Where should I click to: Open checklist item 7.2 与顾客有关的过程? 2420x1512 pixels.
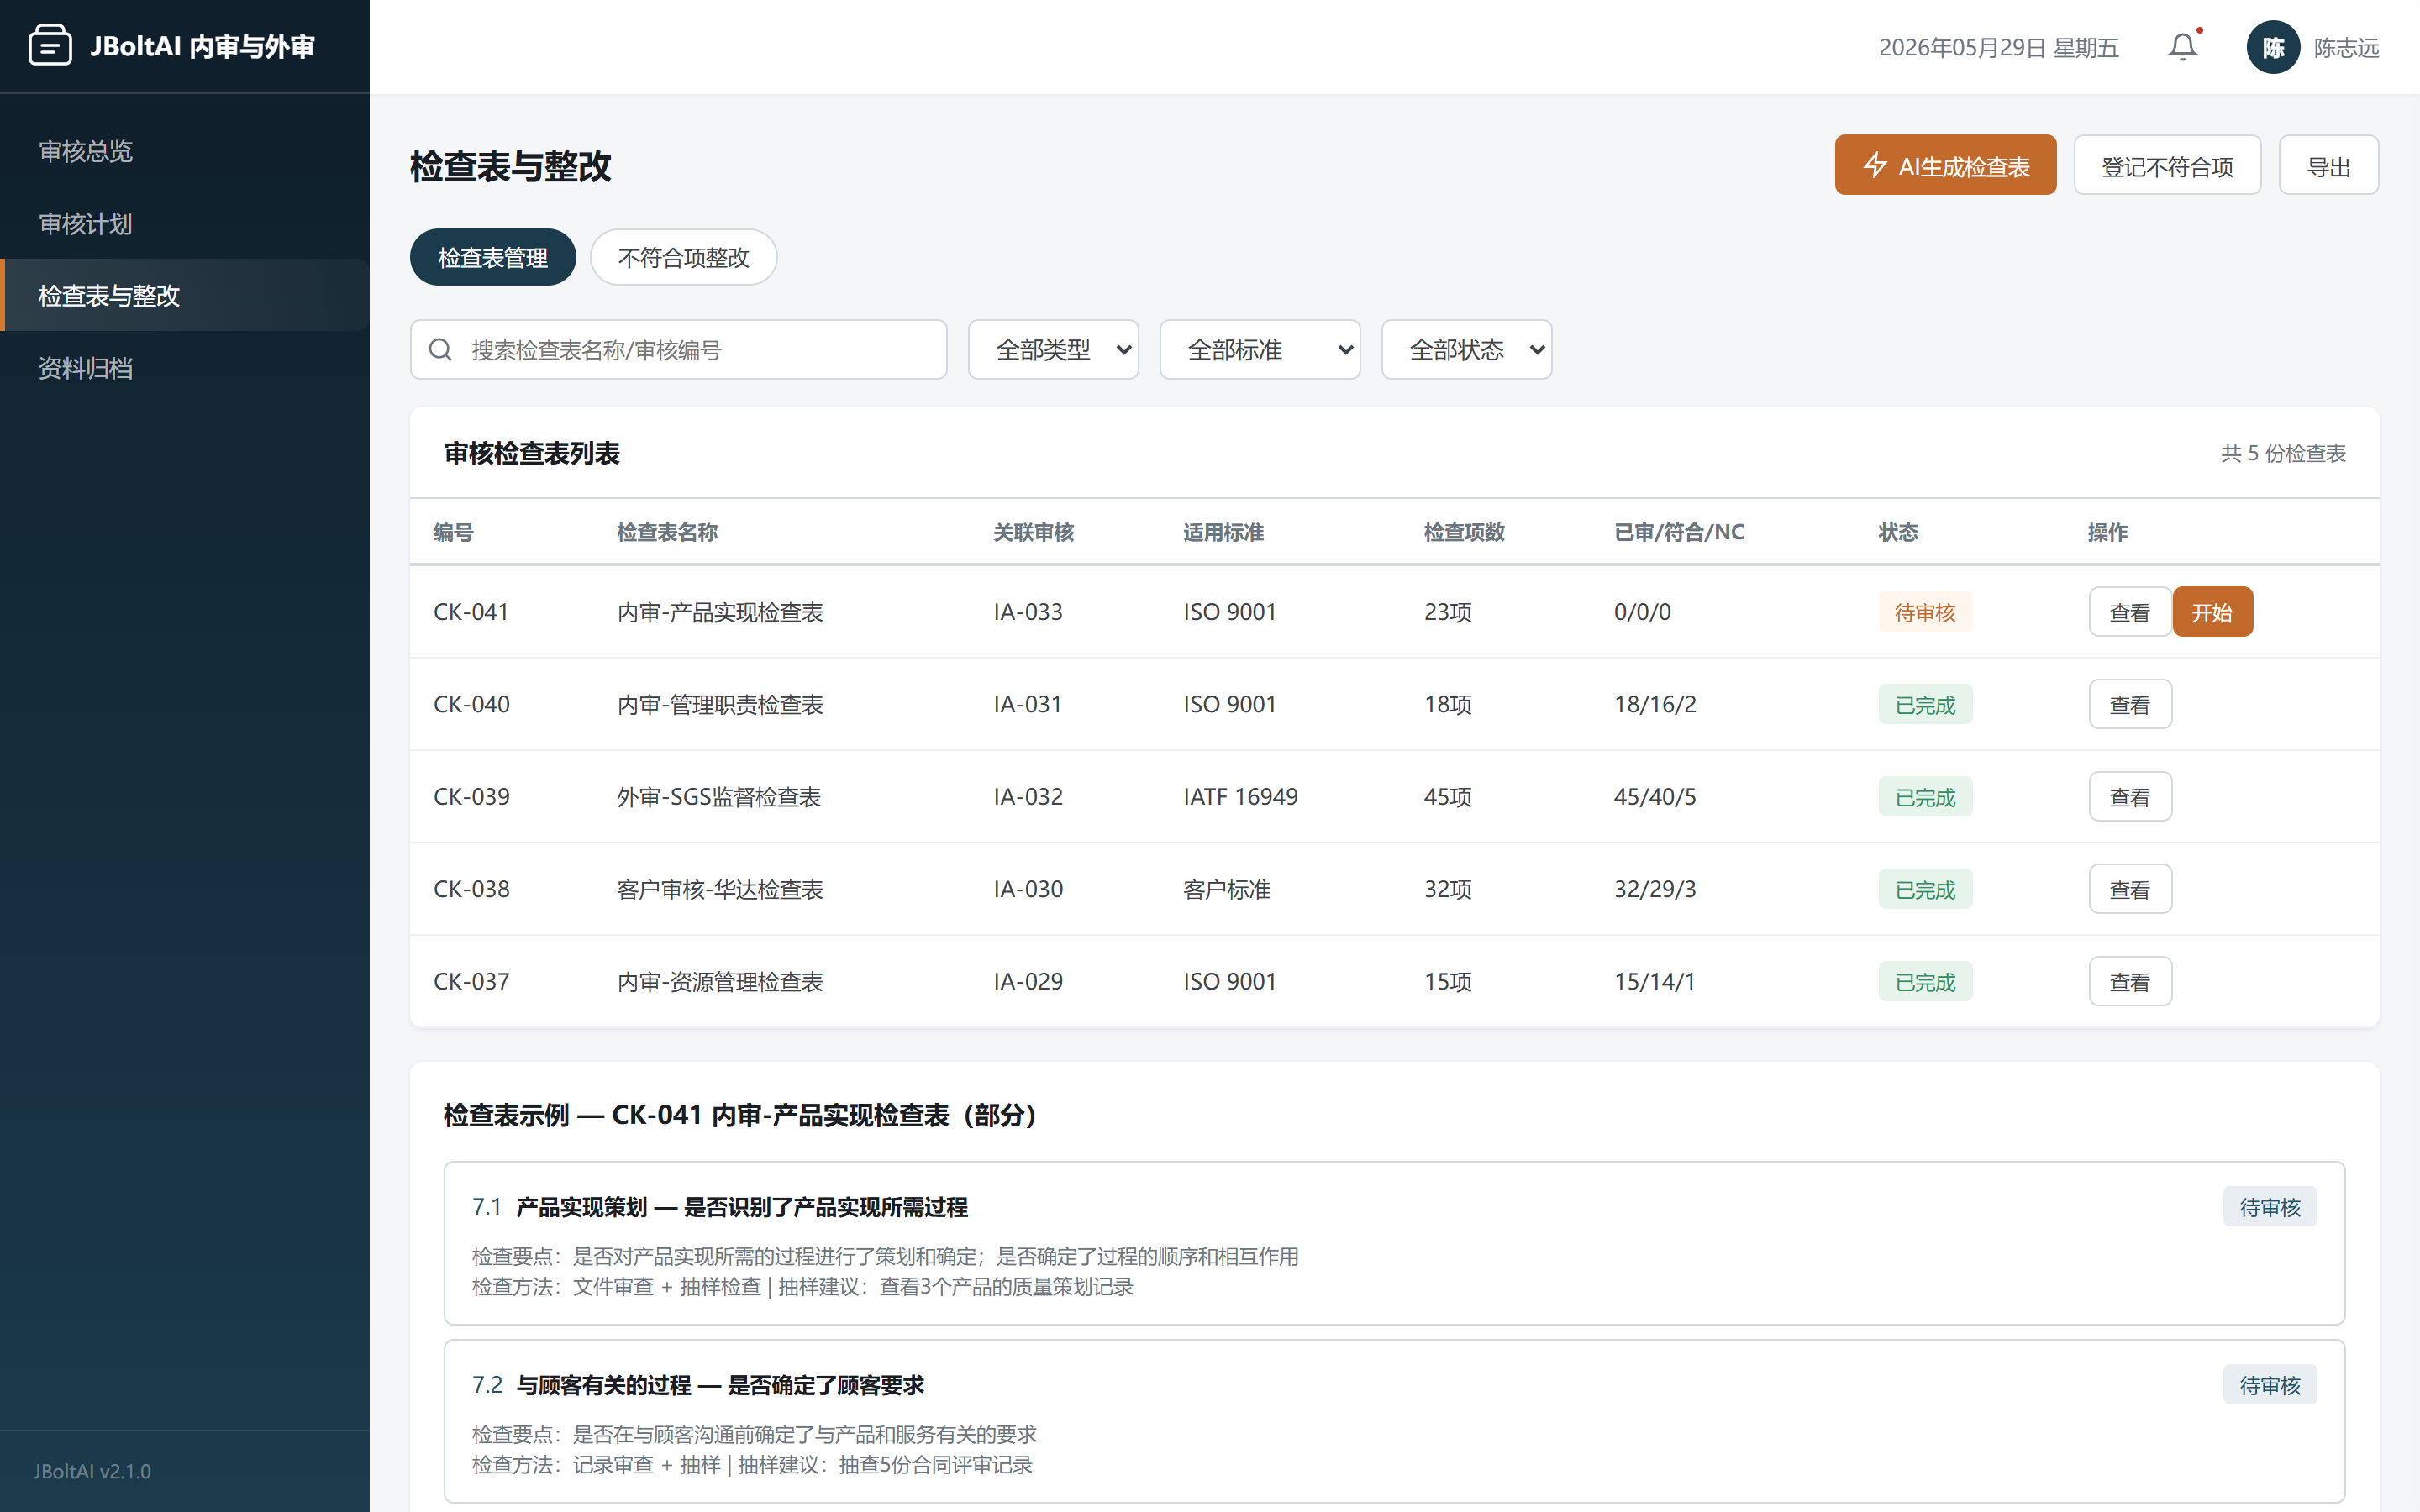point(1394,1421)
